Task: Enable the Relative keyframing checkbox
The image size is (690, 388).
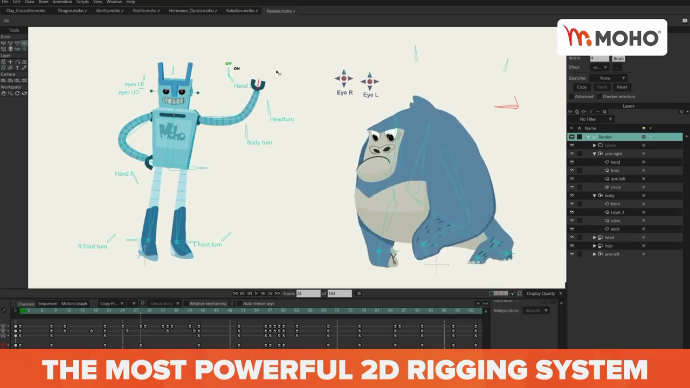Action: pyautogui.click(x=187, y=304)
